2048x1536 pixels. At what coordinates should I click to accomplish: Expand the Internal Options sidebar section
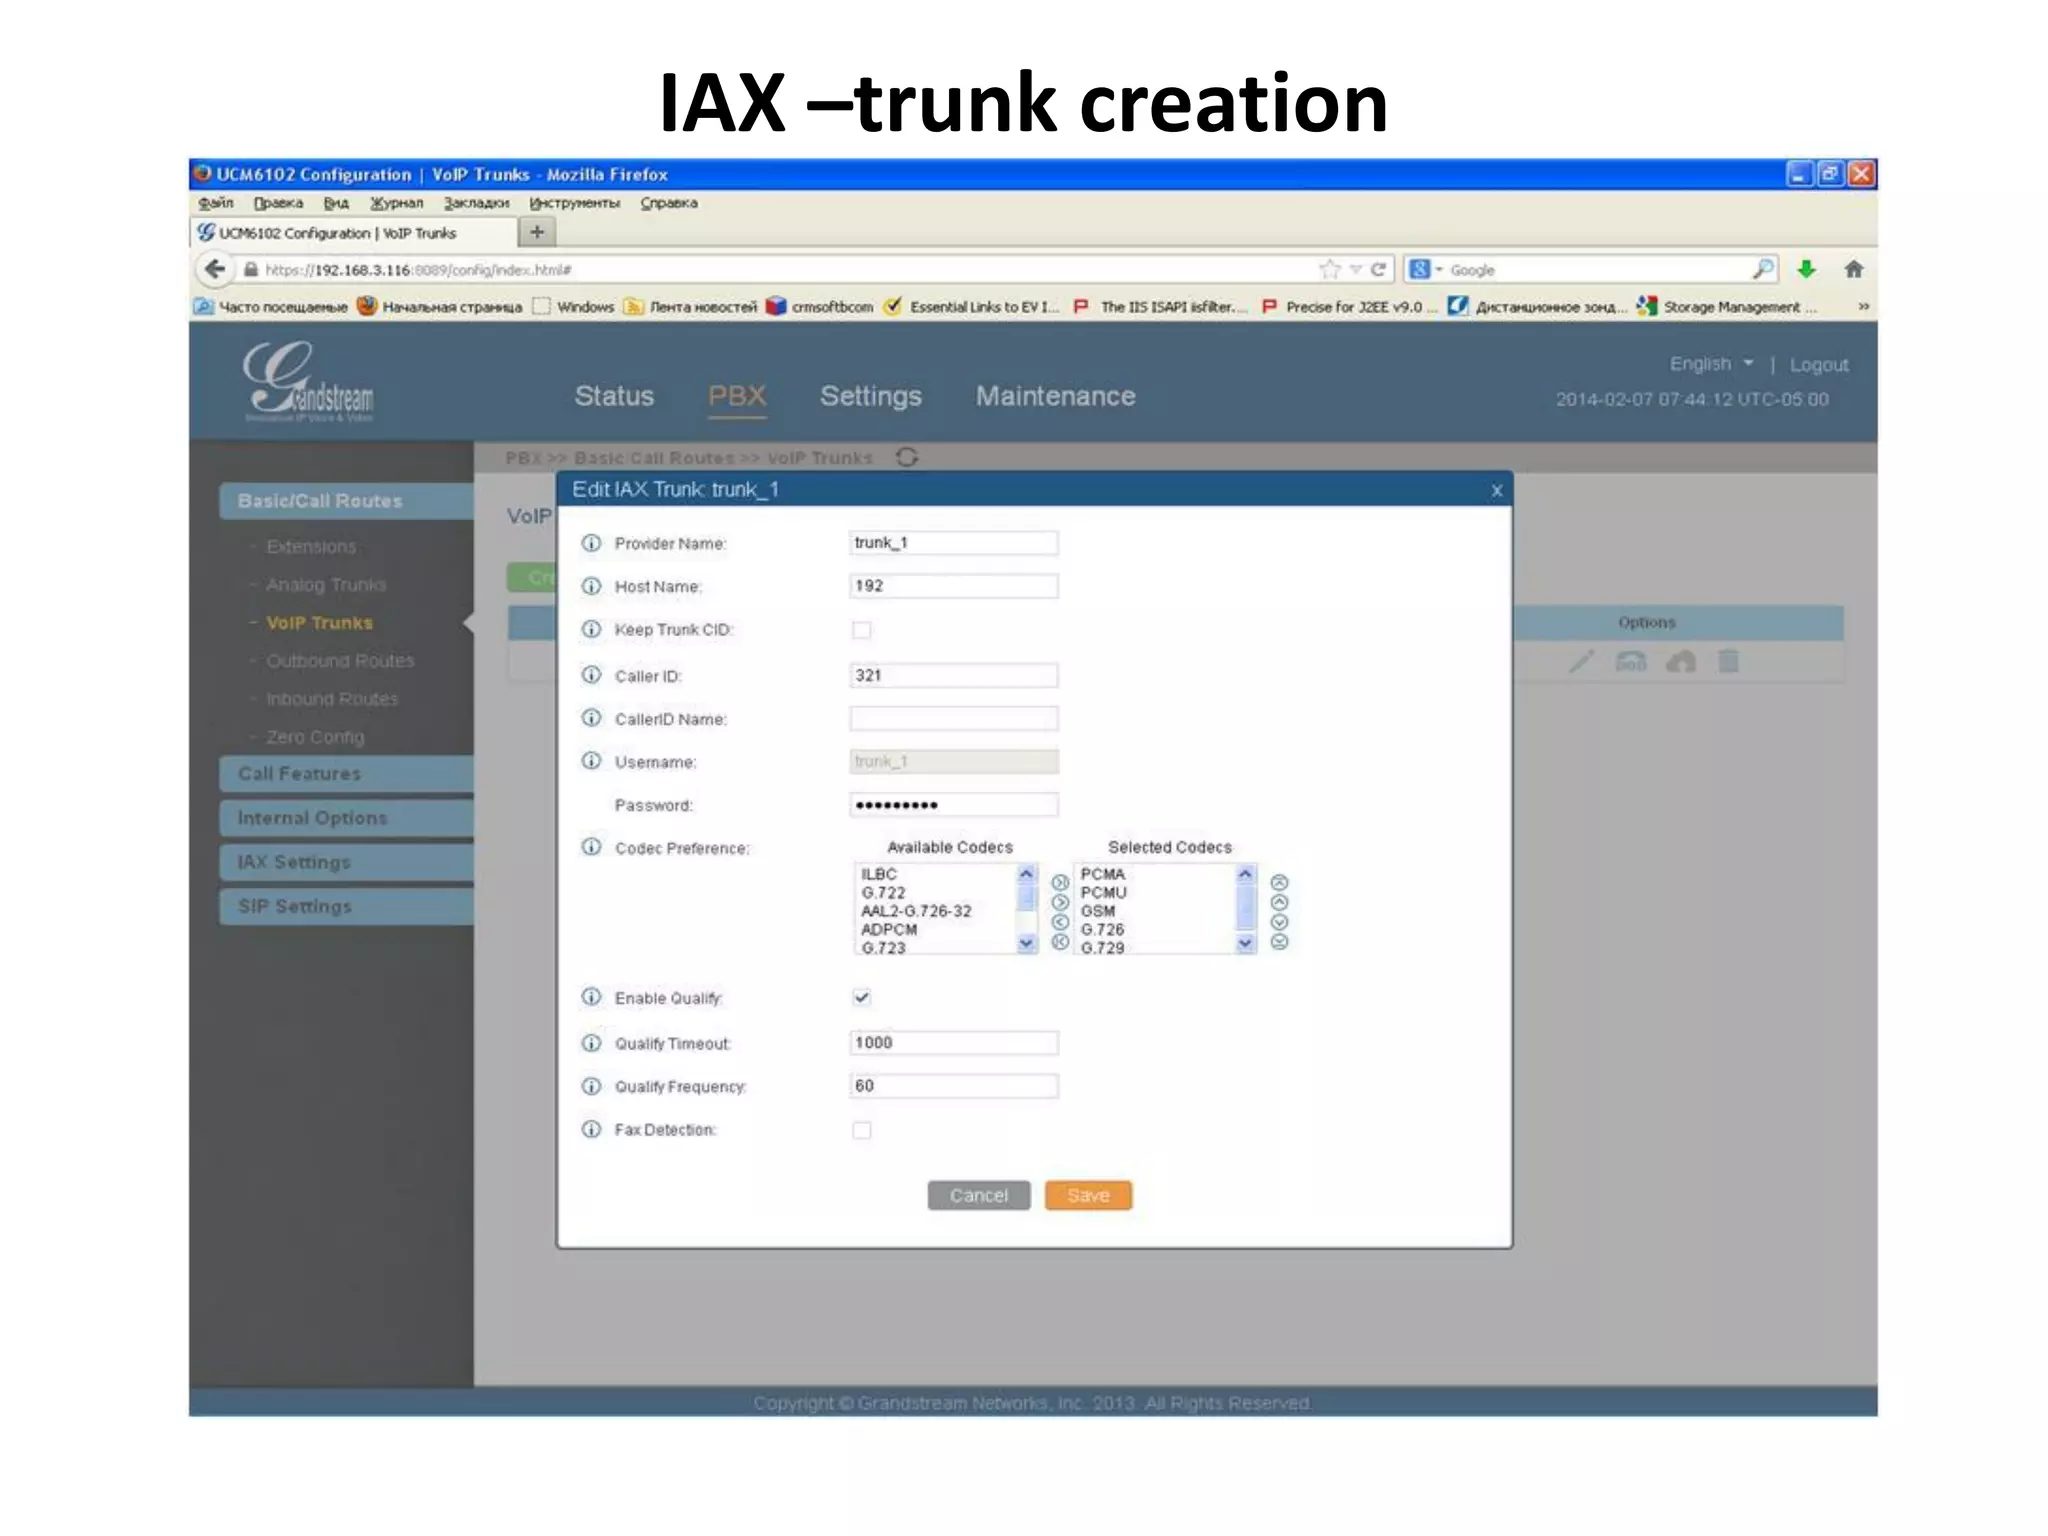click(x=346, y=818)
